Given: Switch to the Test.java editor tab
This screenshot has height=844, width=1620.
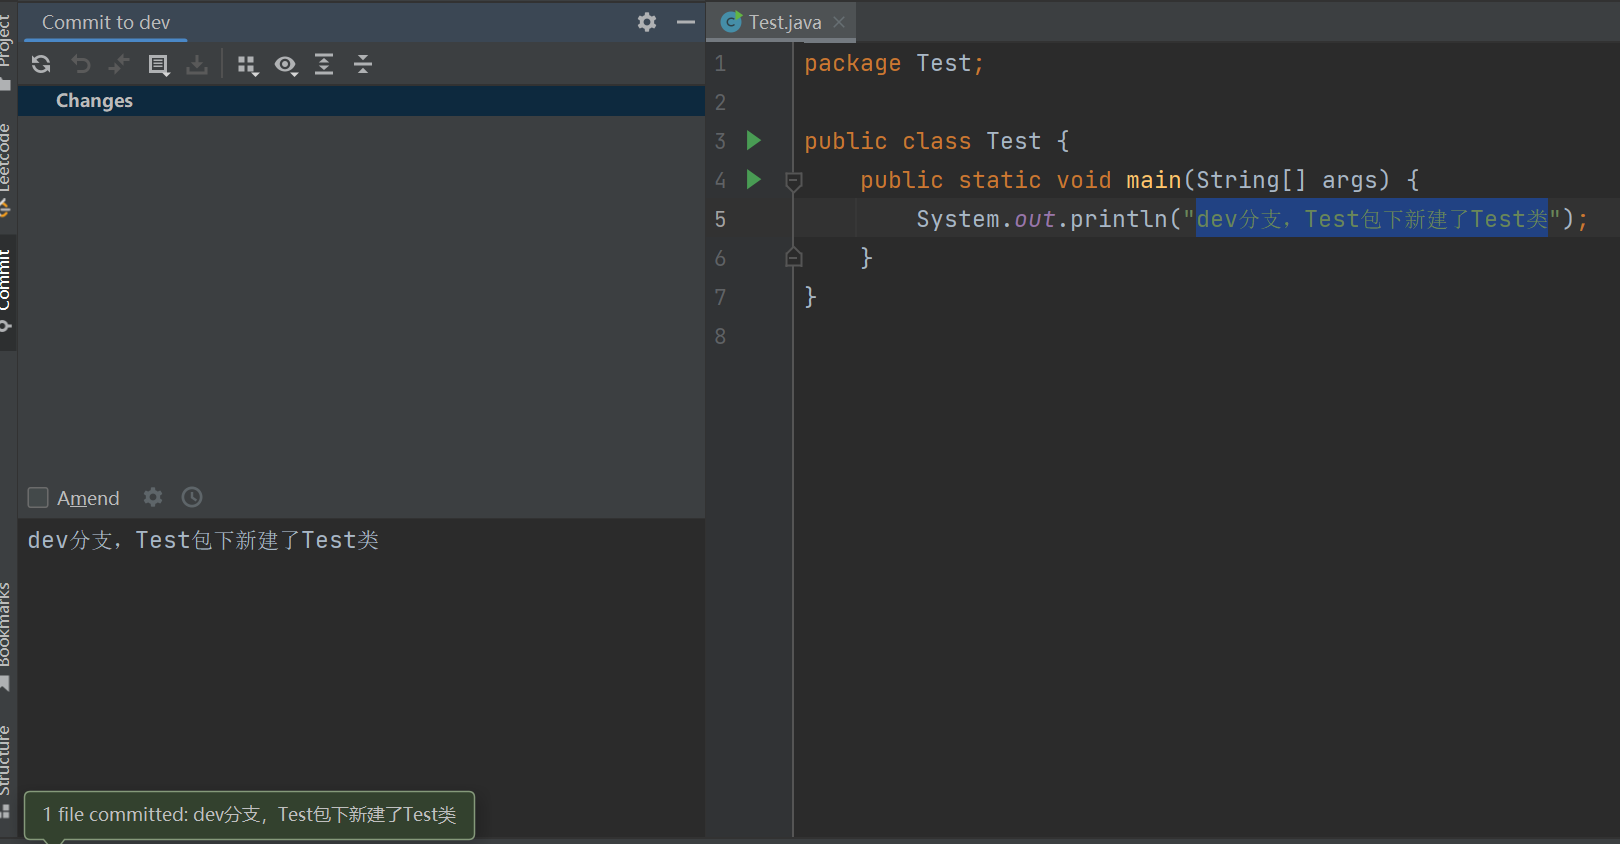Looking at the screenshot, I should pyautogui.click(x=785, y=22).
